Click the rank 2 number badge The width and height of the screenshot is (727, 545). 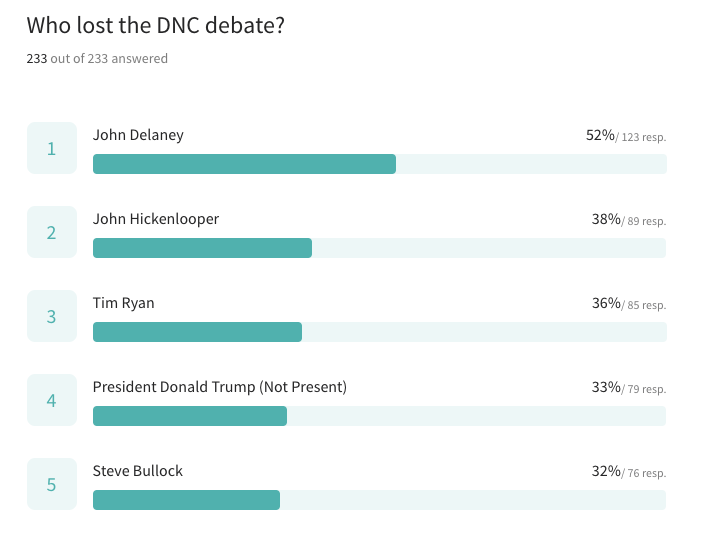[x=52, y=232]
